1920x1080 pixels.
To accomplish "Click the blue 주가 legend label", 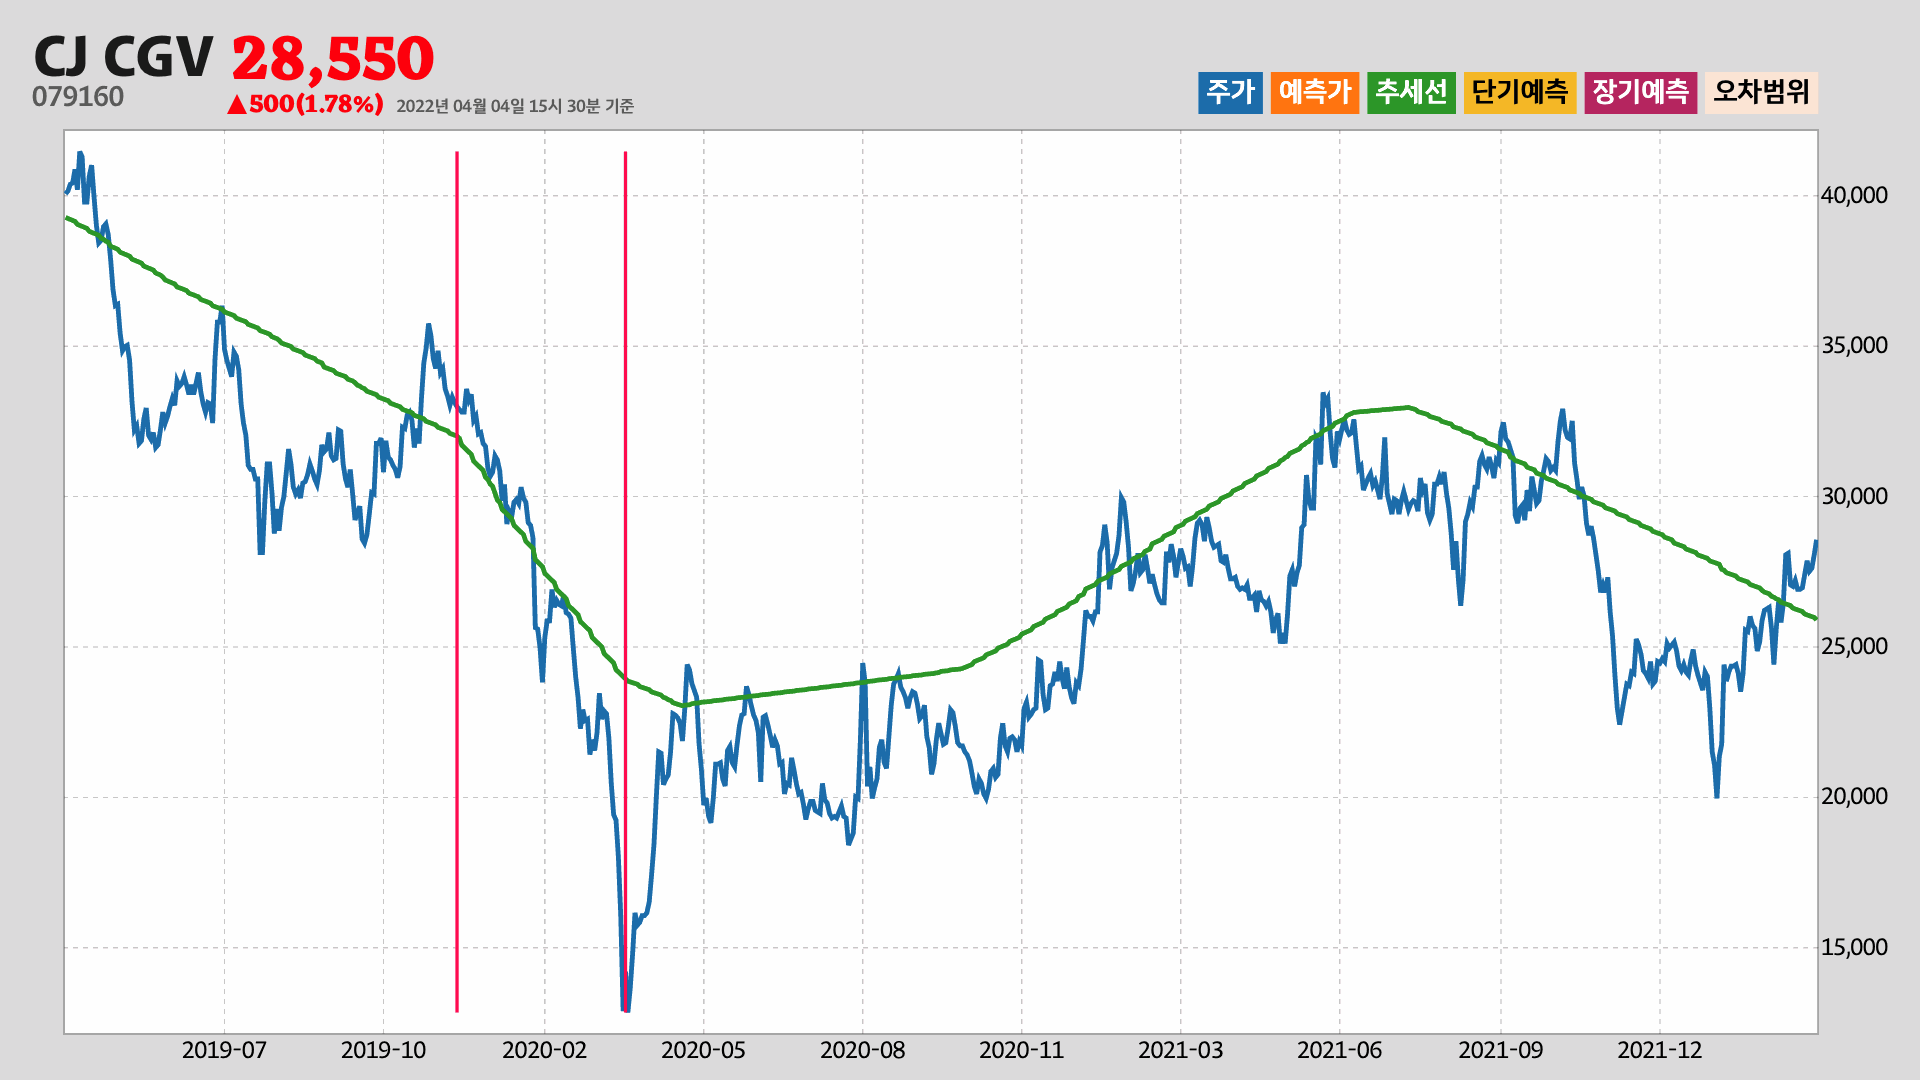I will click(1230, 92).
